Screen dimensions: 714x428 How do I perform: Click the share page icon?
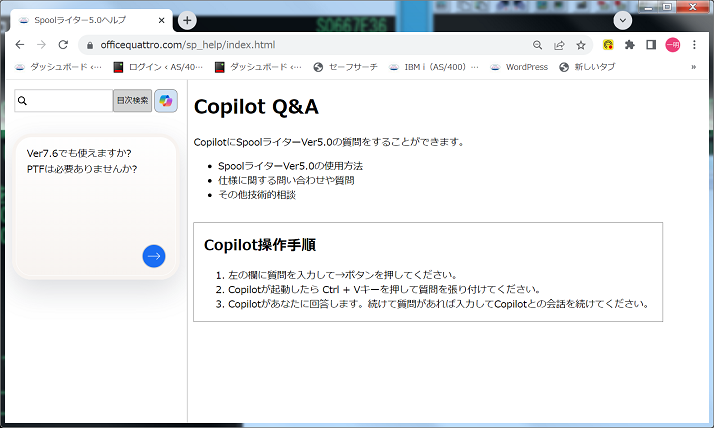[x=560, y=45]
